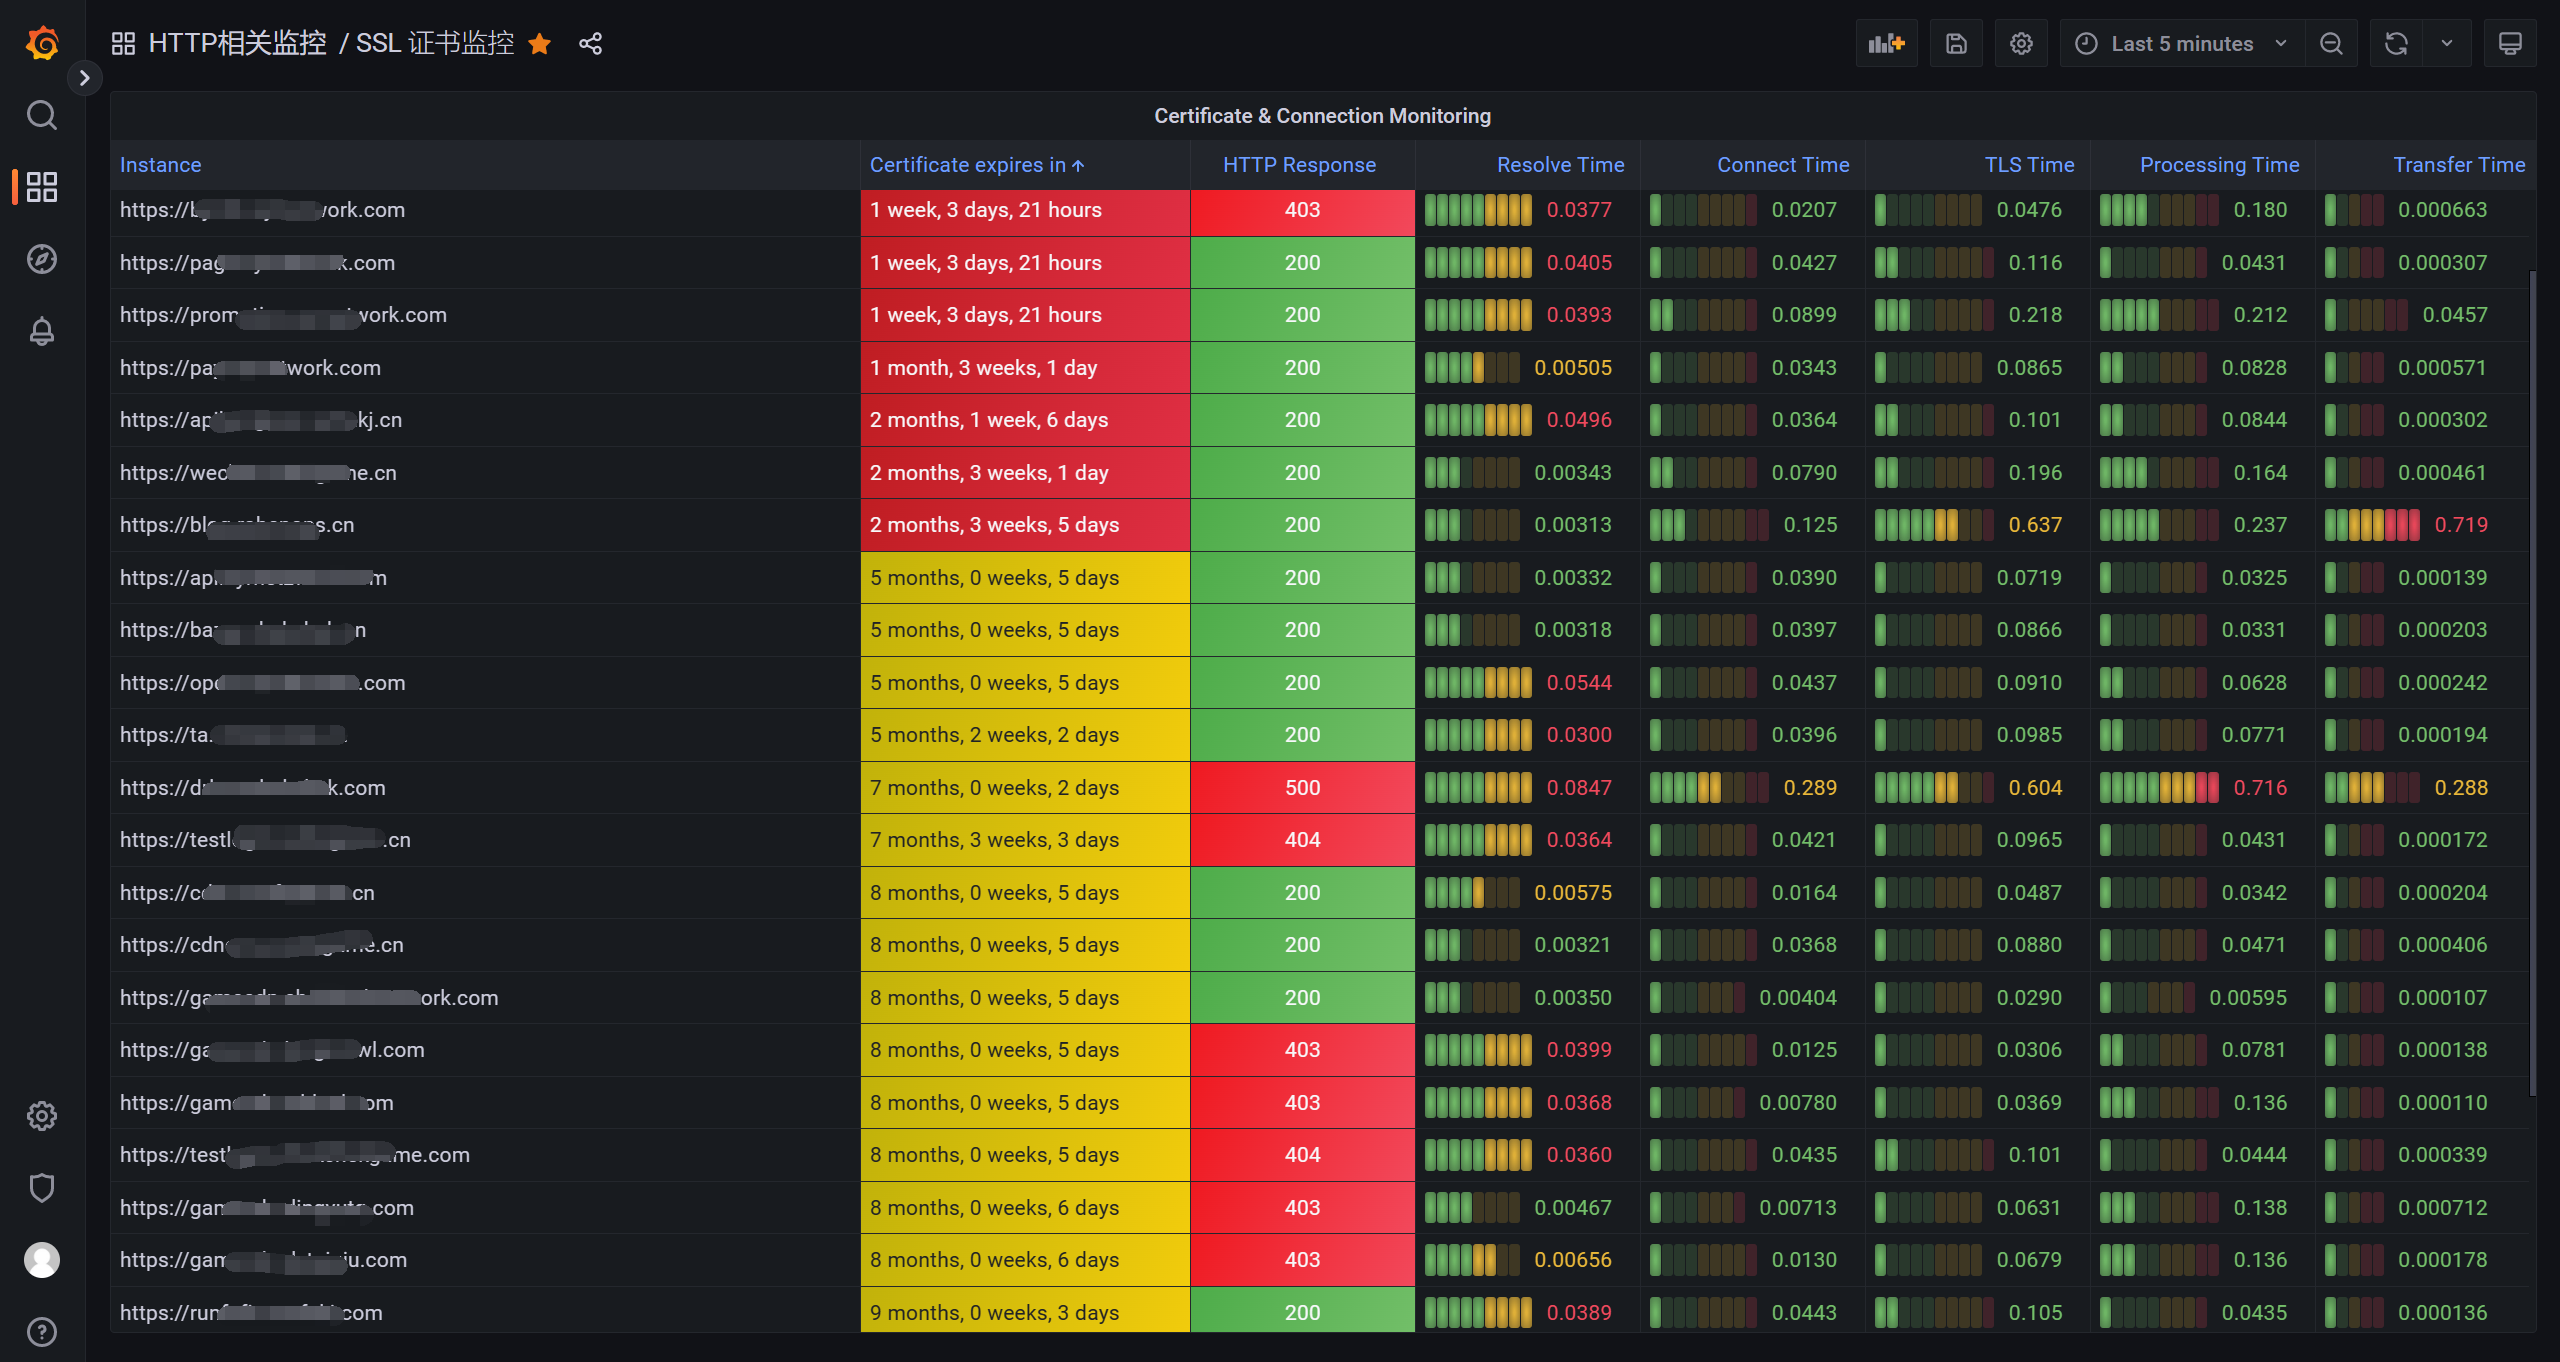Open the Help question mark icon
This screenshot has width=2560, height=1362.
(42, 1332)
